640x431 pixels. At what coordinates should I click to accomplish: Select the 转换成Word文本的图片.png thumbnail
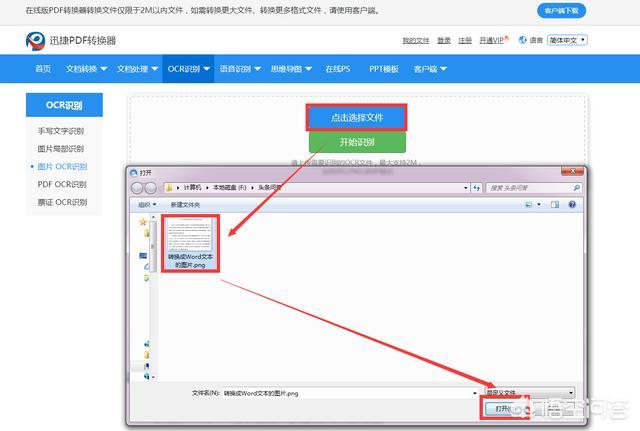[190, 243]
